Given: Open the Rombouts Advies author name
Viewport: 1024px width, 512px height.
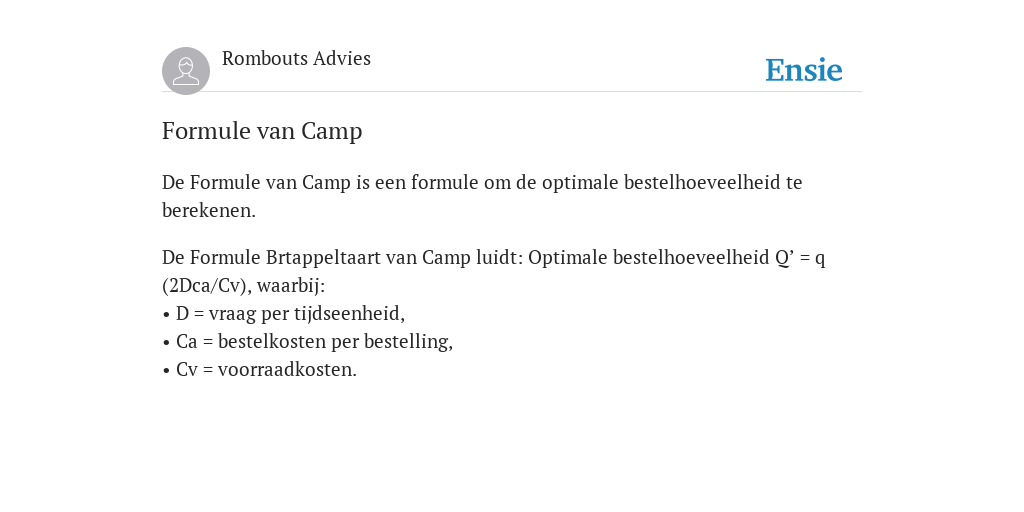Looking at the screenshot, I should pyautogui.click(x=296, y=58).
